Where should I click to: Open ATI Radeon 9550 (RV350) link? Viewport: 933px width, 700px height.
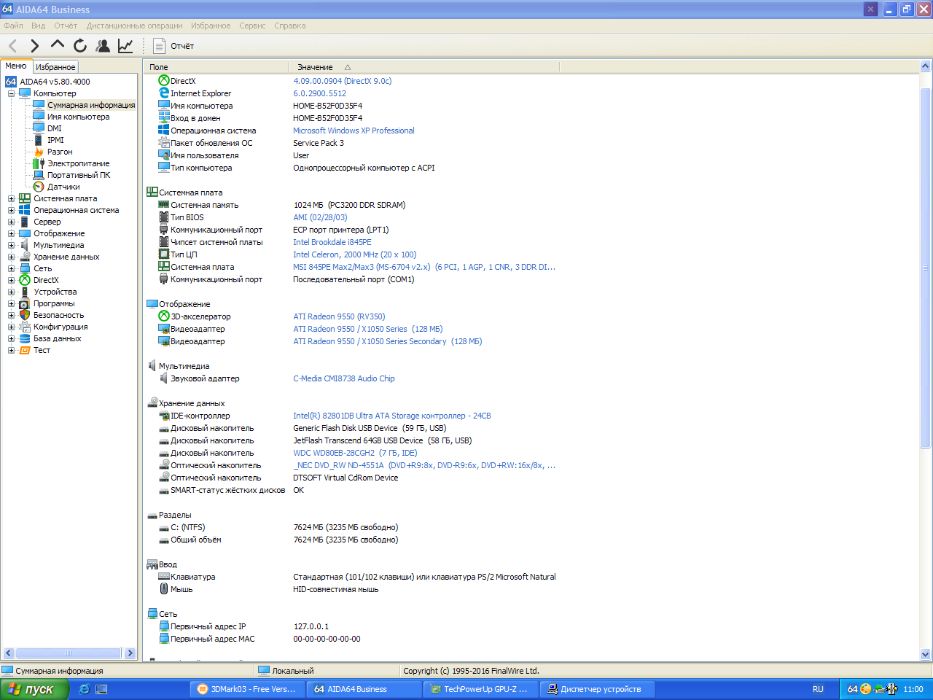click(339, 317)
